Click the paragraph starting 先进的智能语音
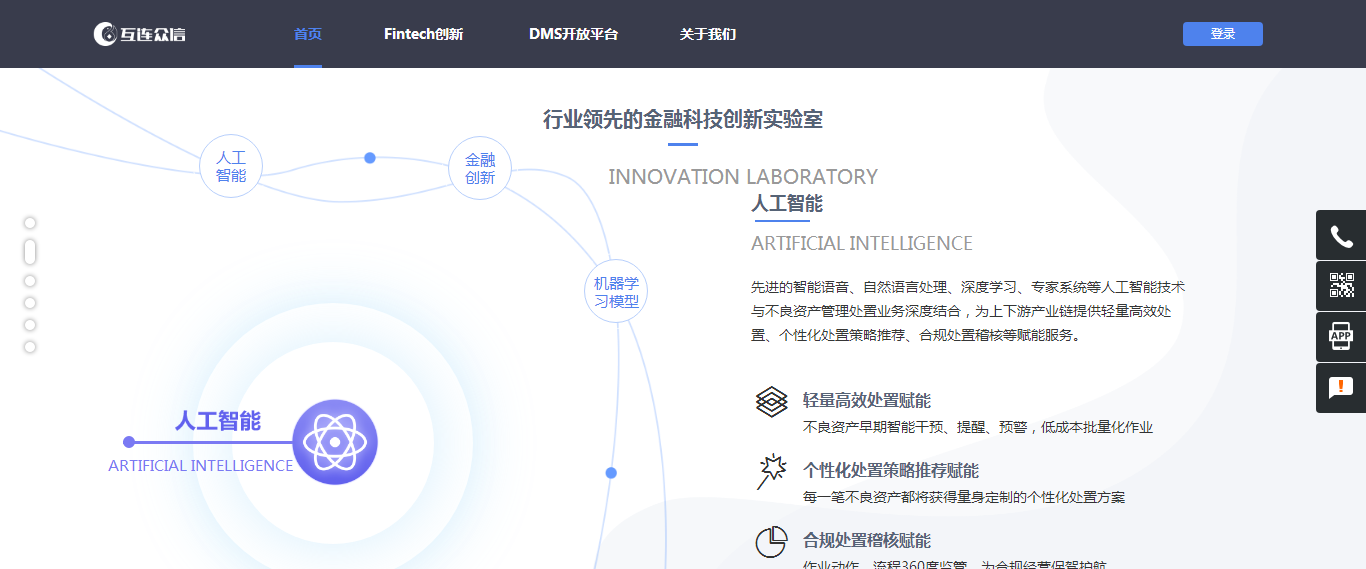 click(968, 311)
